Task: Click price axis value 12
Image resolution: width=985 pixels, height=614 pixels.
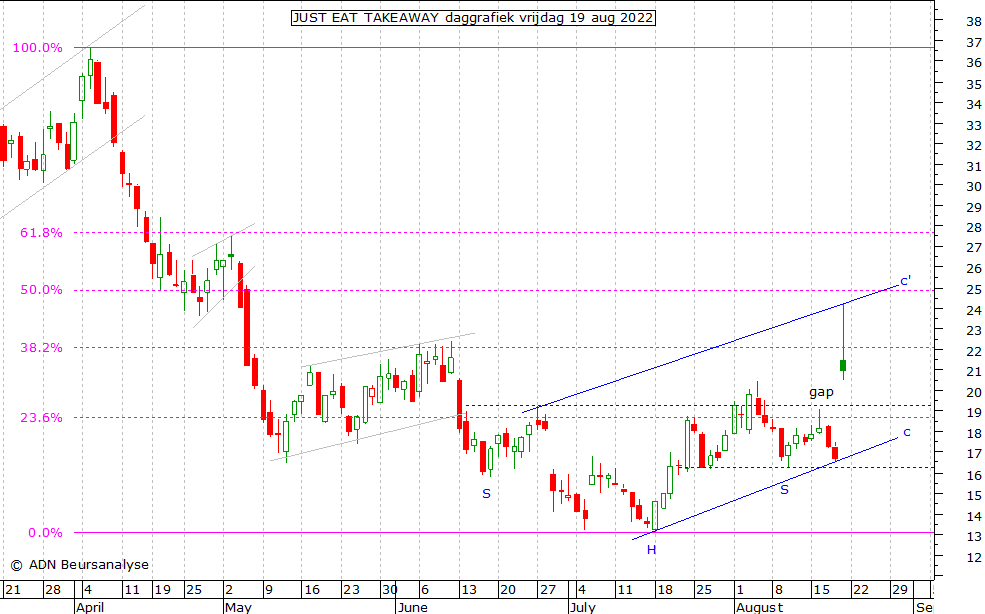Action: coord(974,557)
